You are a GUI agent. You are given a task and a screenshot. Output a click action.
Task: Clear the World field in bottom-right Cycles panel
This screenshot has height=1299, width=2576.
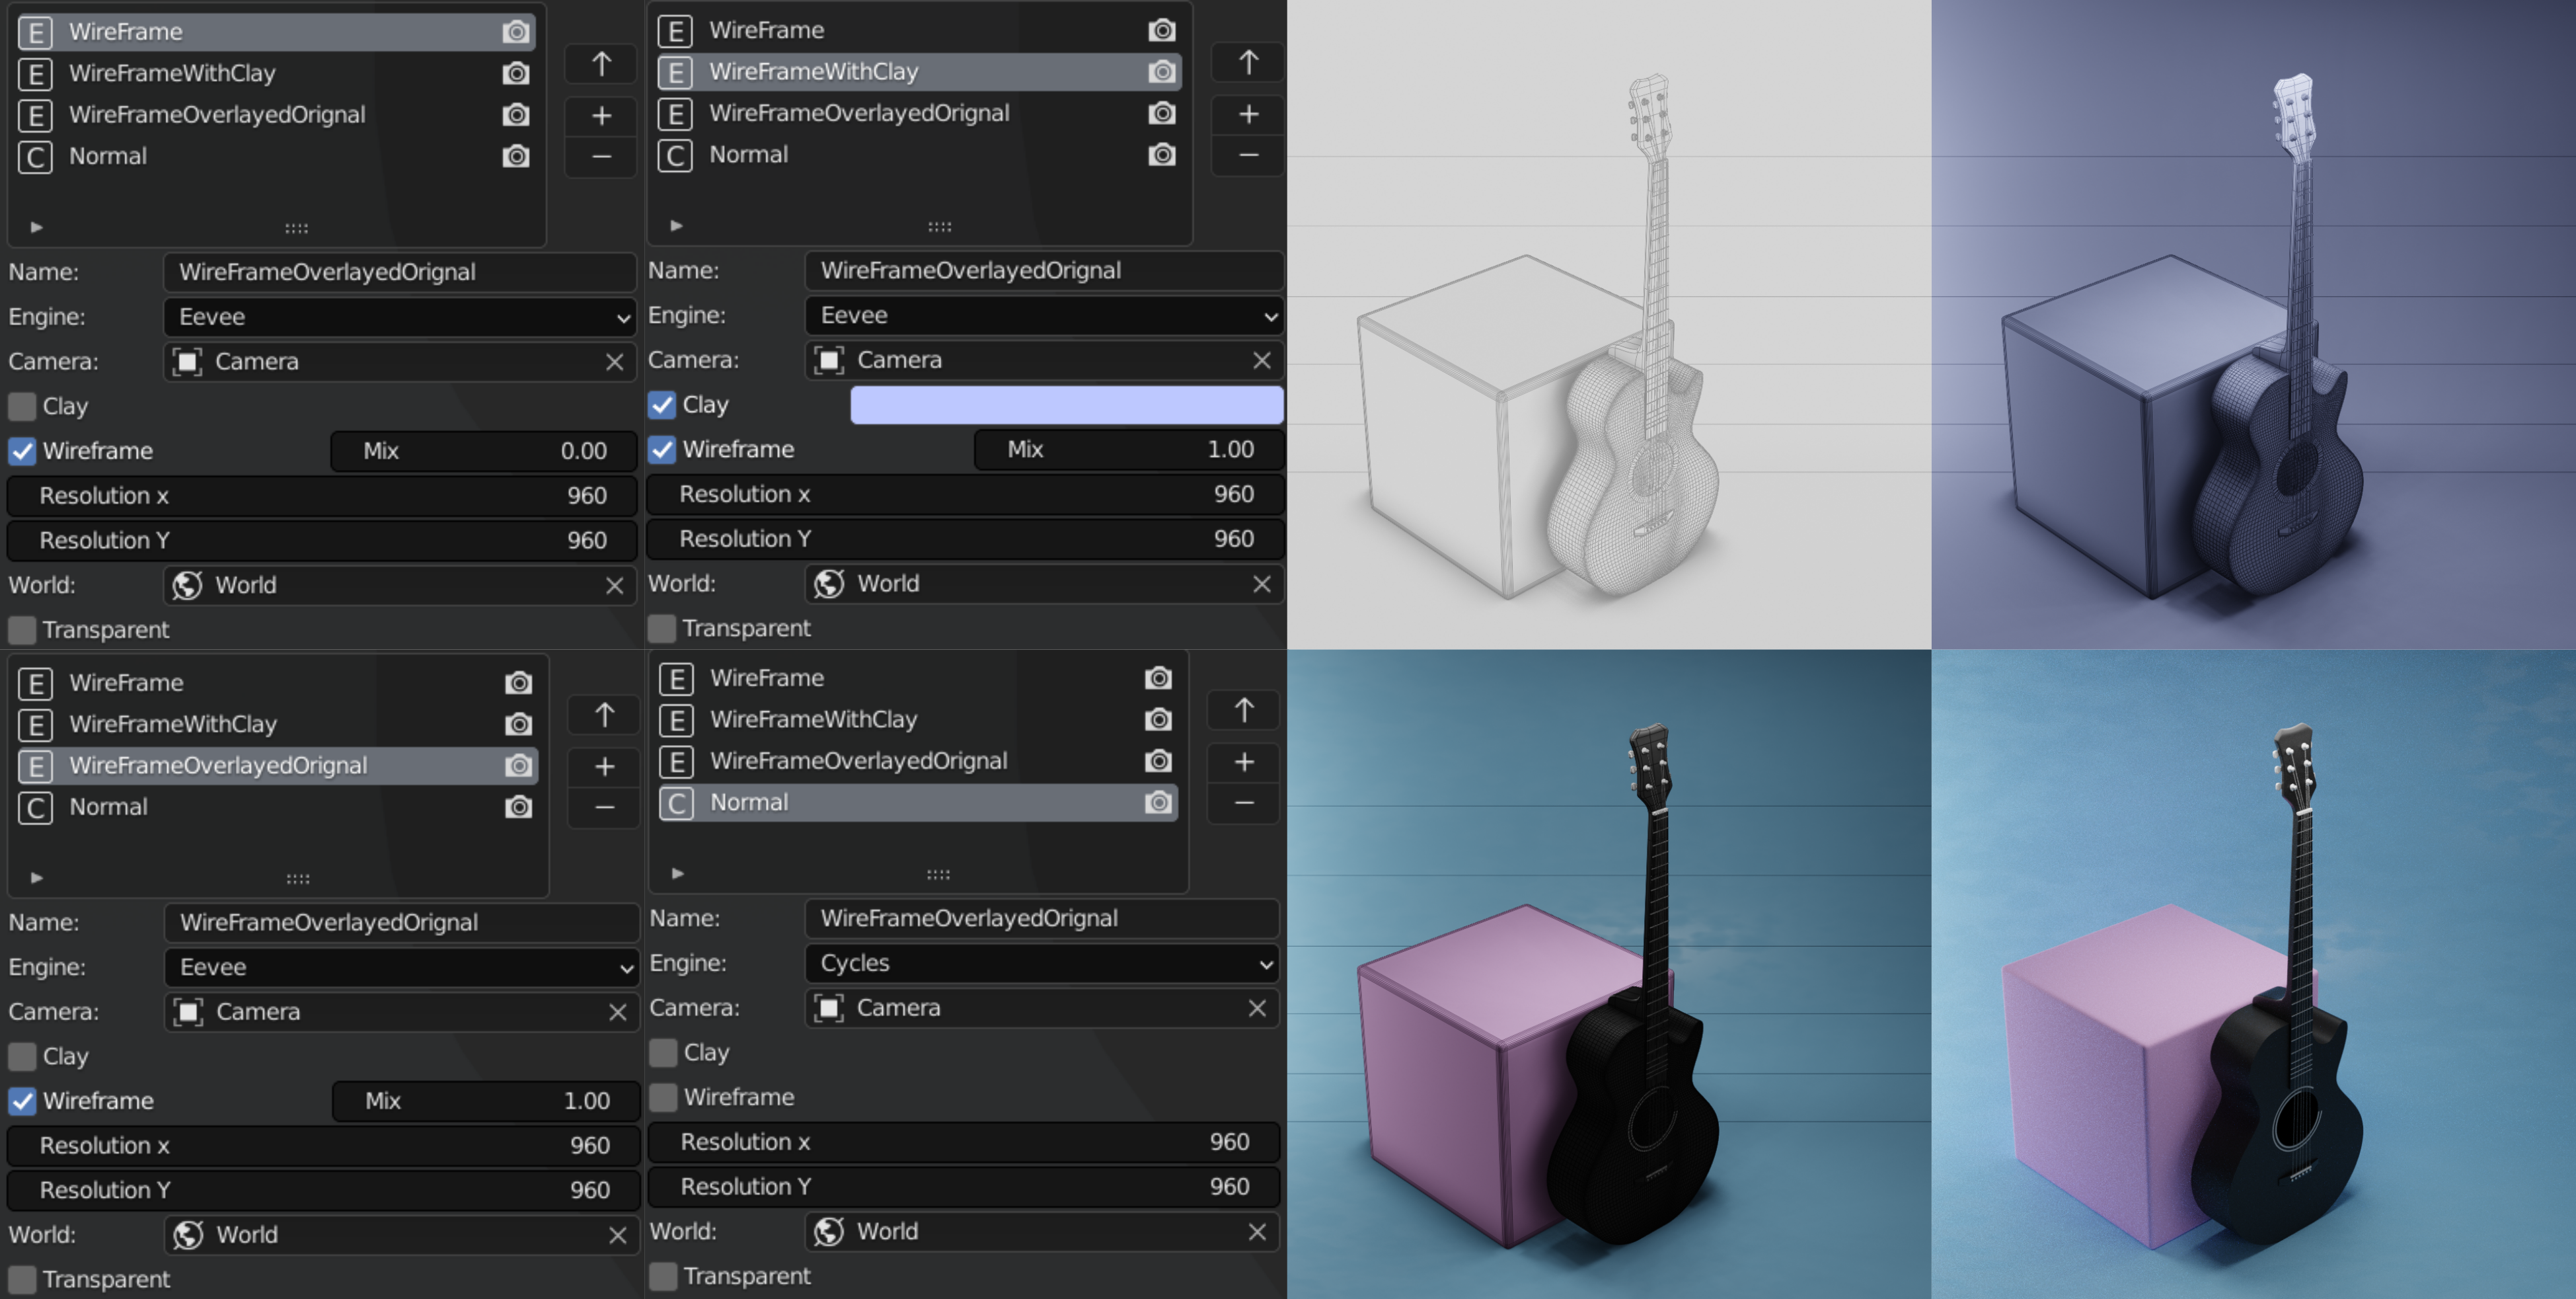[x=1257, y=1232]
